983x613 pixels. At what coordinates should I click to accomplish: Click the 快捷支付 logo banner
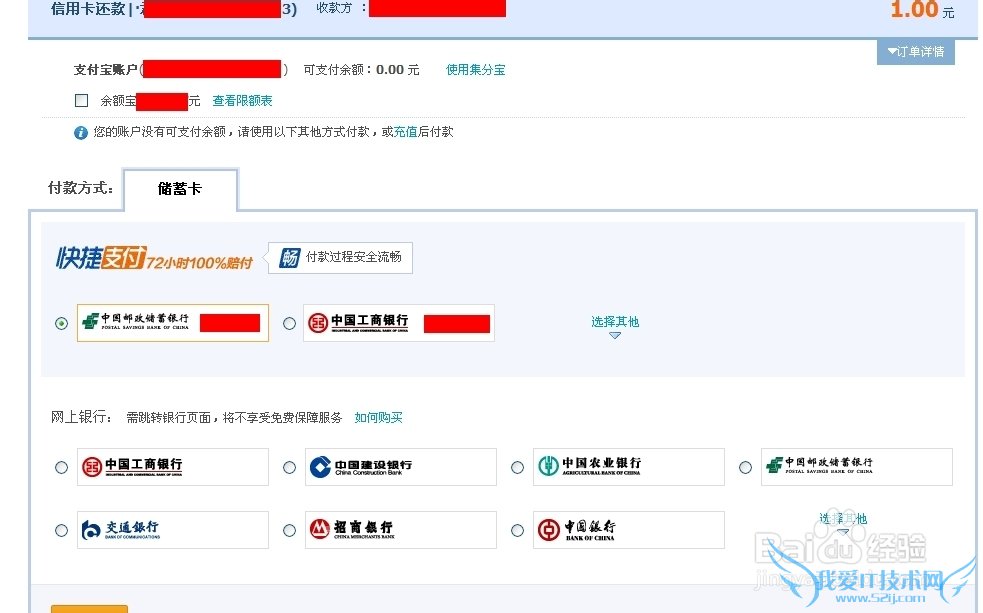154,258
